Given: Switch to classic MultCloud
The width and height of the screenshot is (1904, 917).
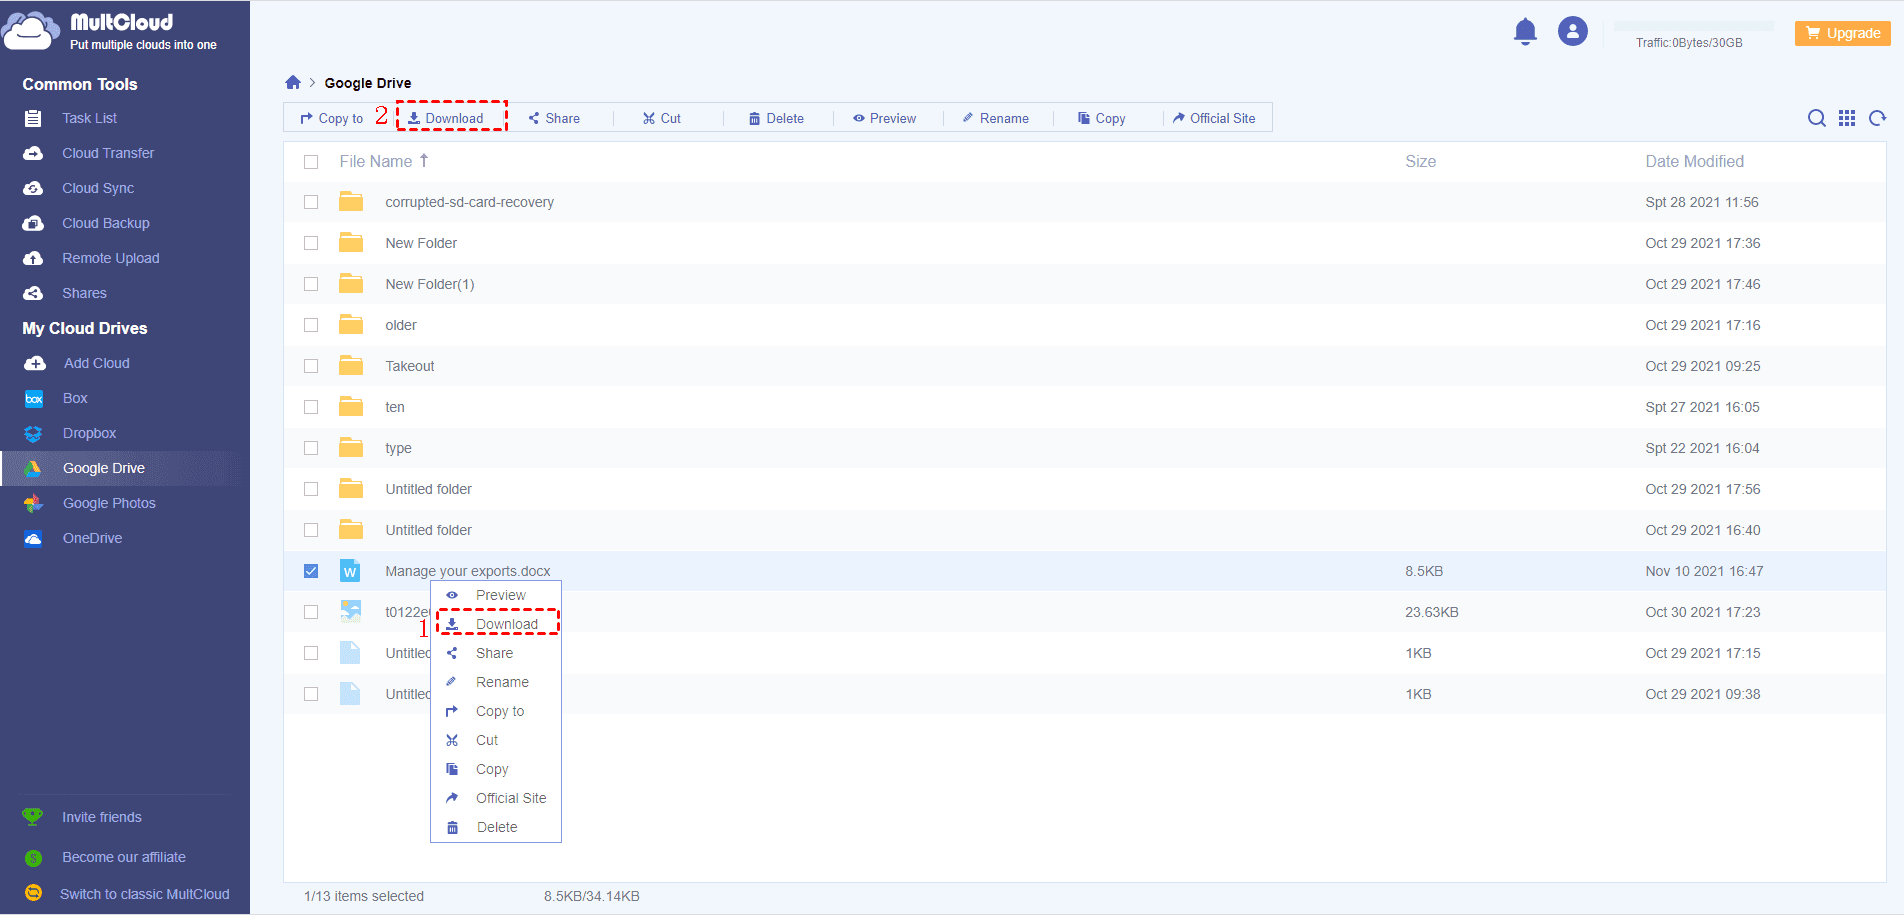Looking at the screenshot, I should click(x=145, y=894).
